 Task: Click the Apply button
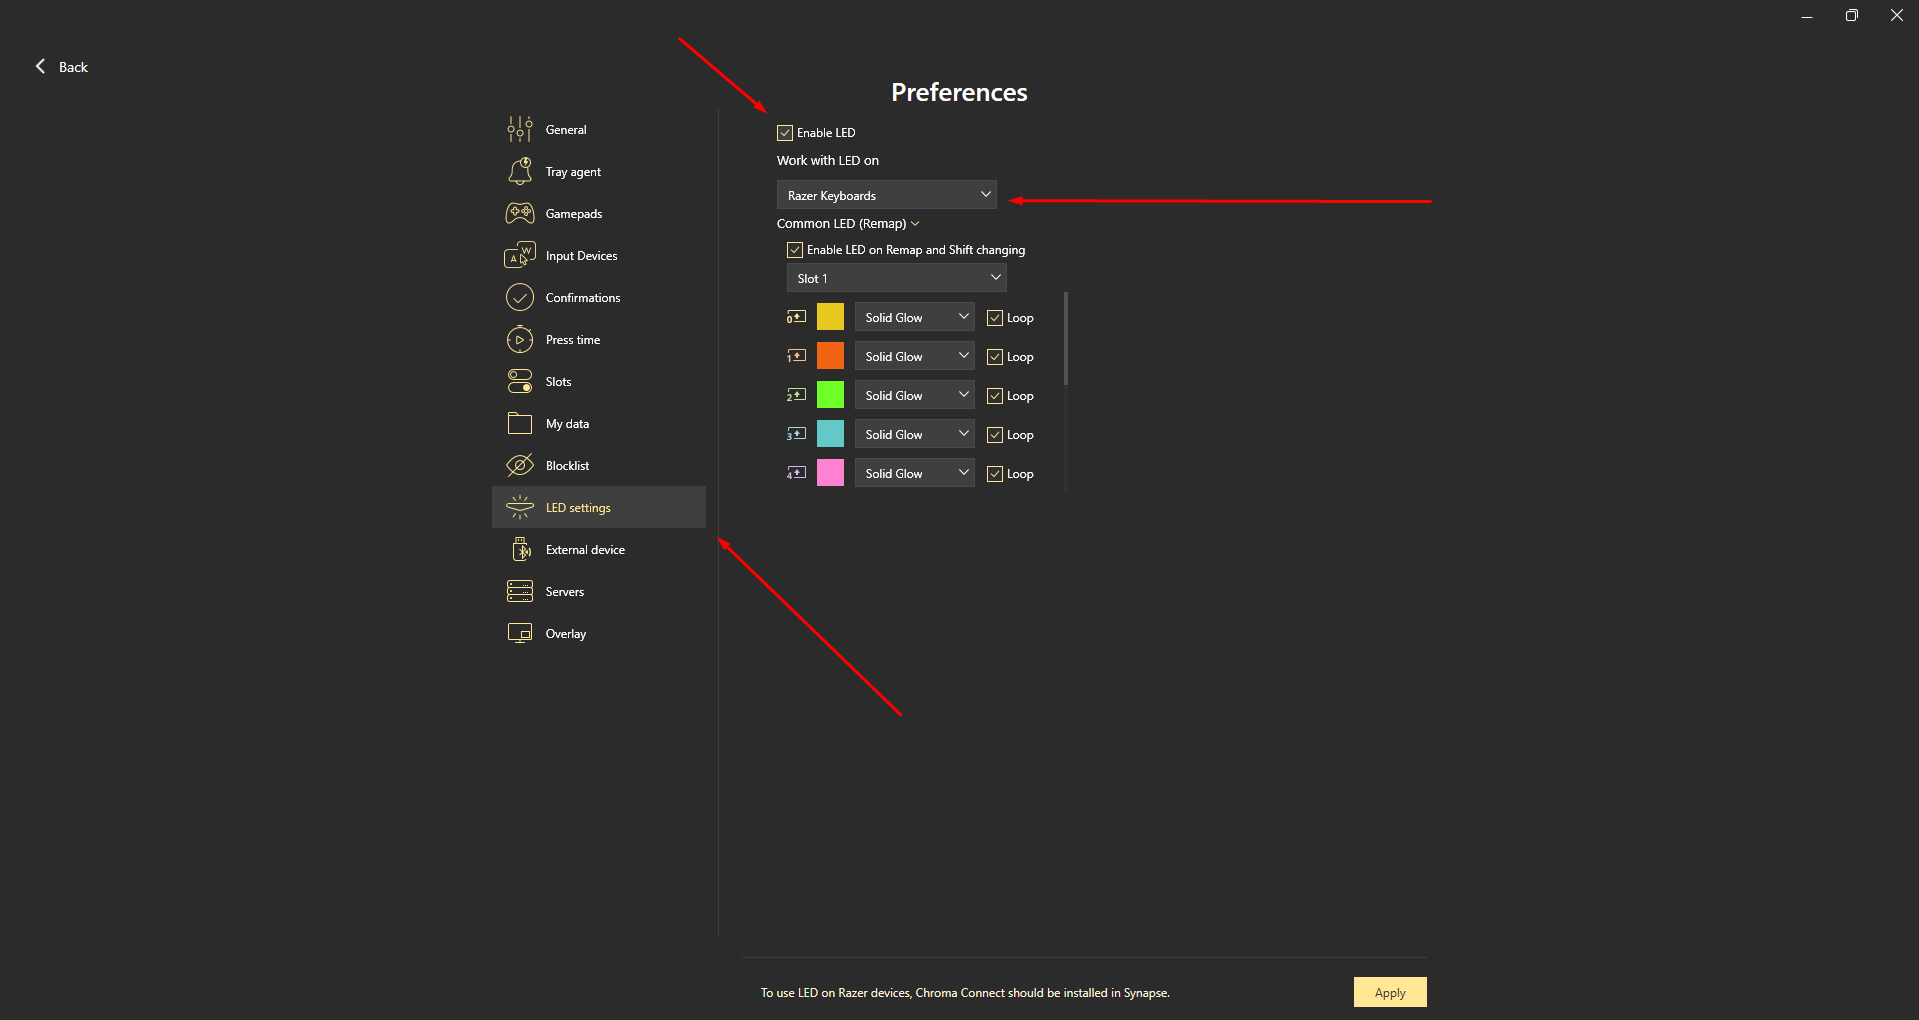(1389, 992)
